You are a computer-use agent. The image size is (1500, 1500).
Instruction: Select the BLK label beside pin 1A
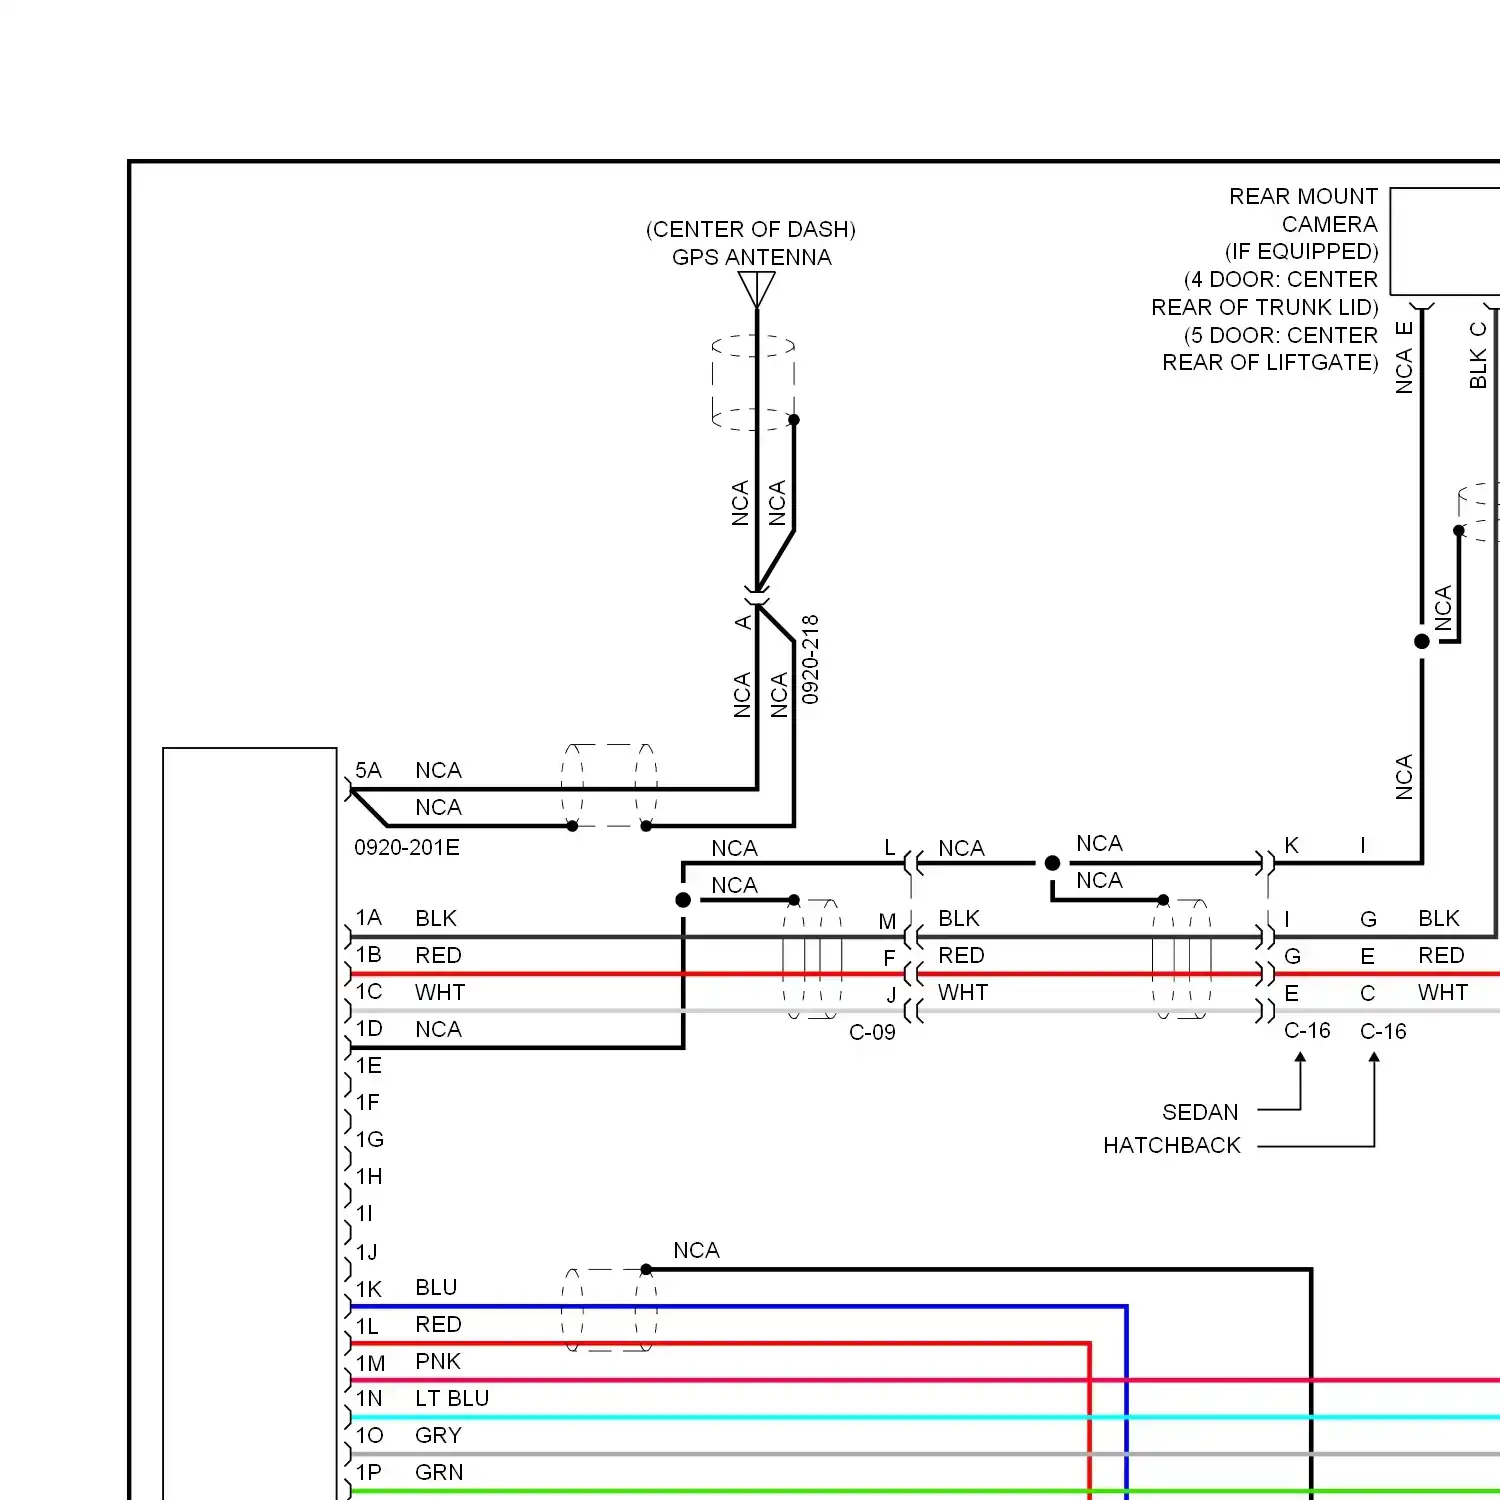[436, 918]
